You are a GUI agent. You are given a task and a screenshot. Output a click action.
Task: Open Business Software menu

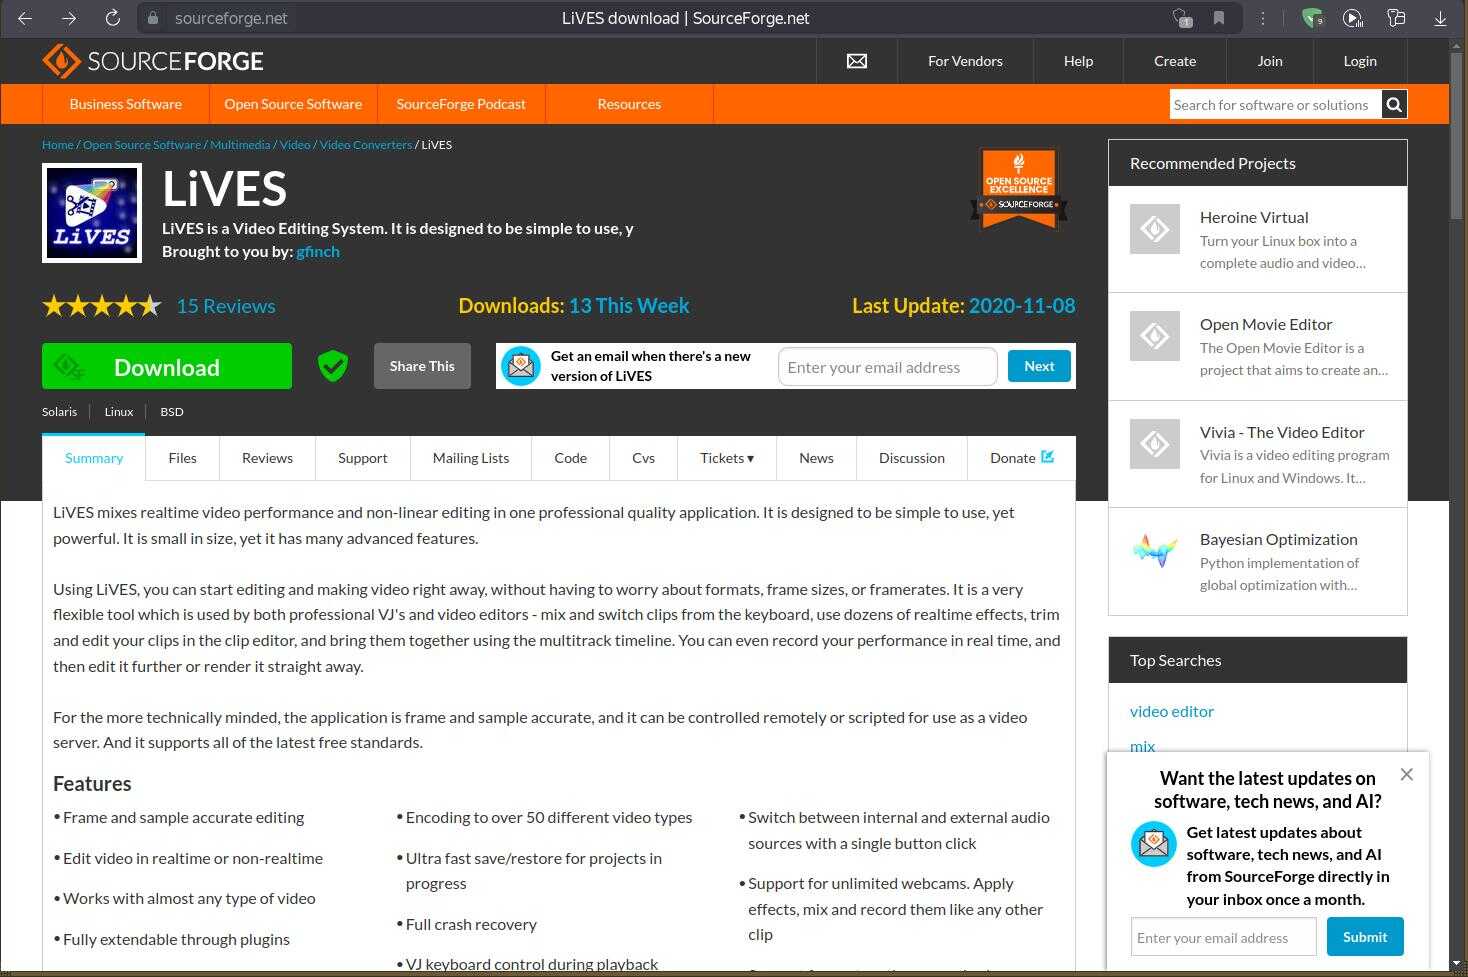pyautogui.click(x=126, y=104)
